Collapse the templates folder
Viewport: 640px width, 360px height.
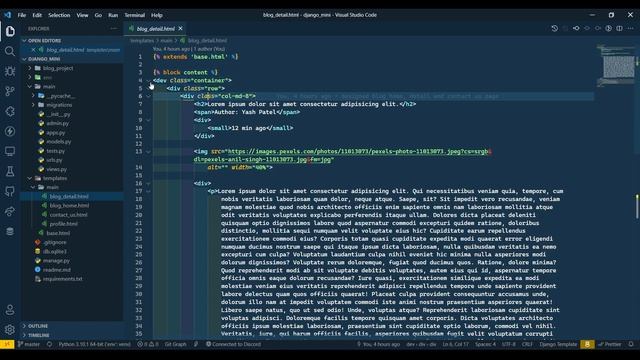click(x=72, y=178)
